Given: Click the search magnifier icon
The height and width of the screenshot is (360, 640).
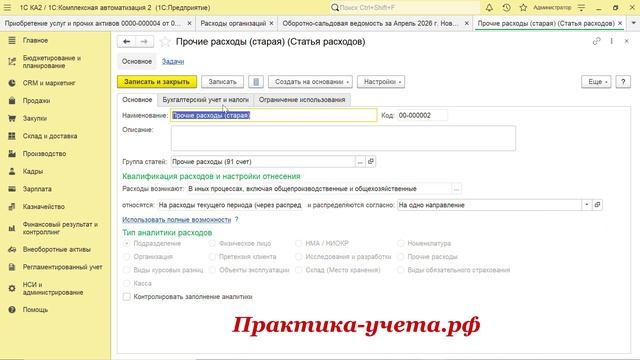Looking at the screenshot, I should [335, 7].
